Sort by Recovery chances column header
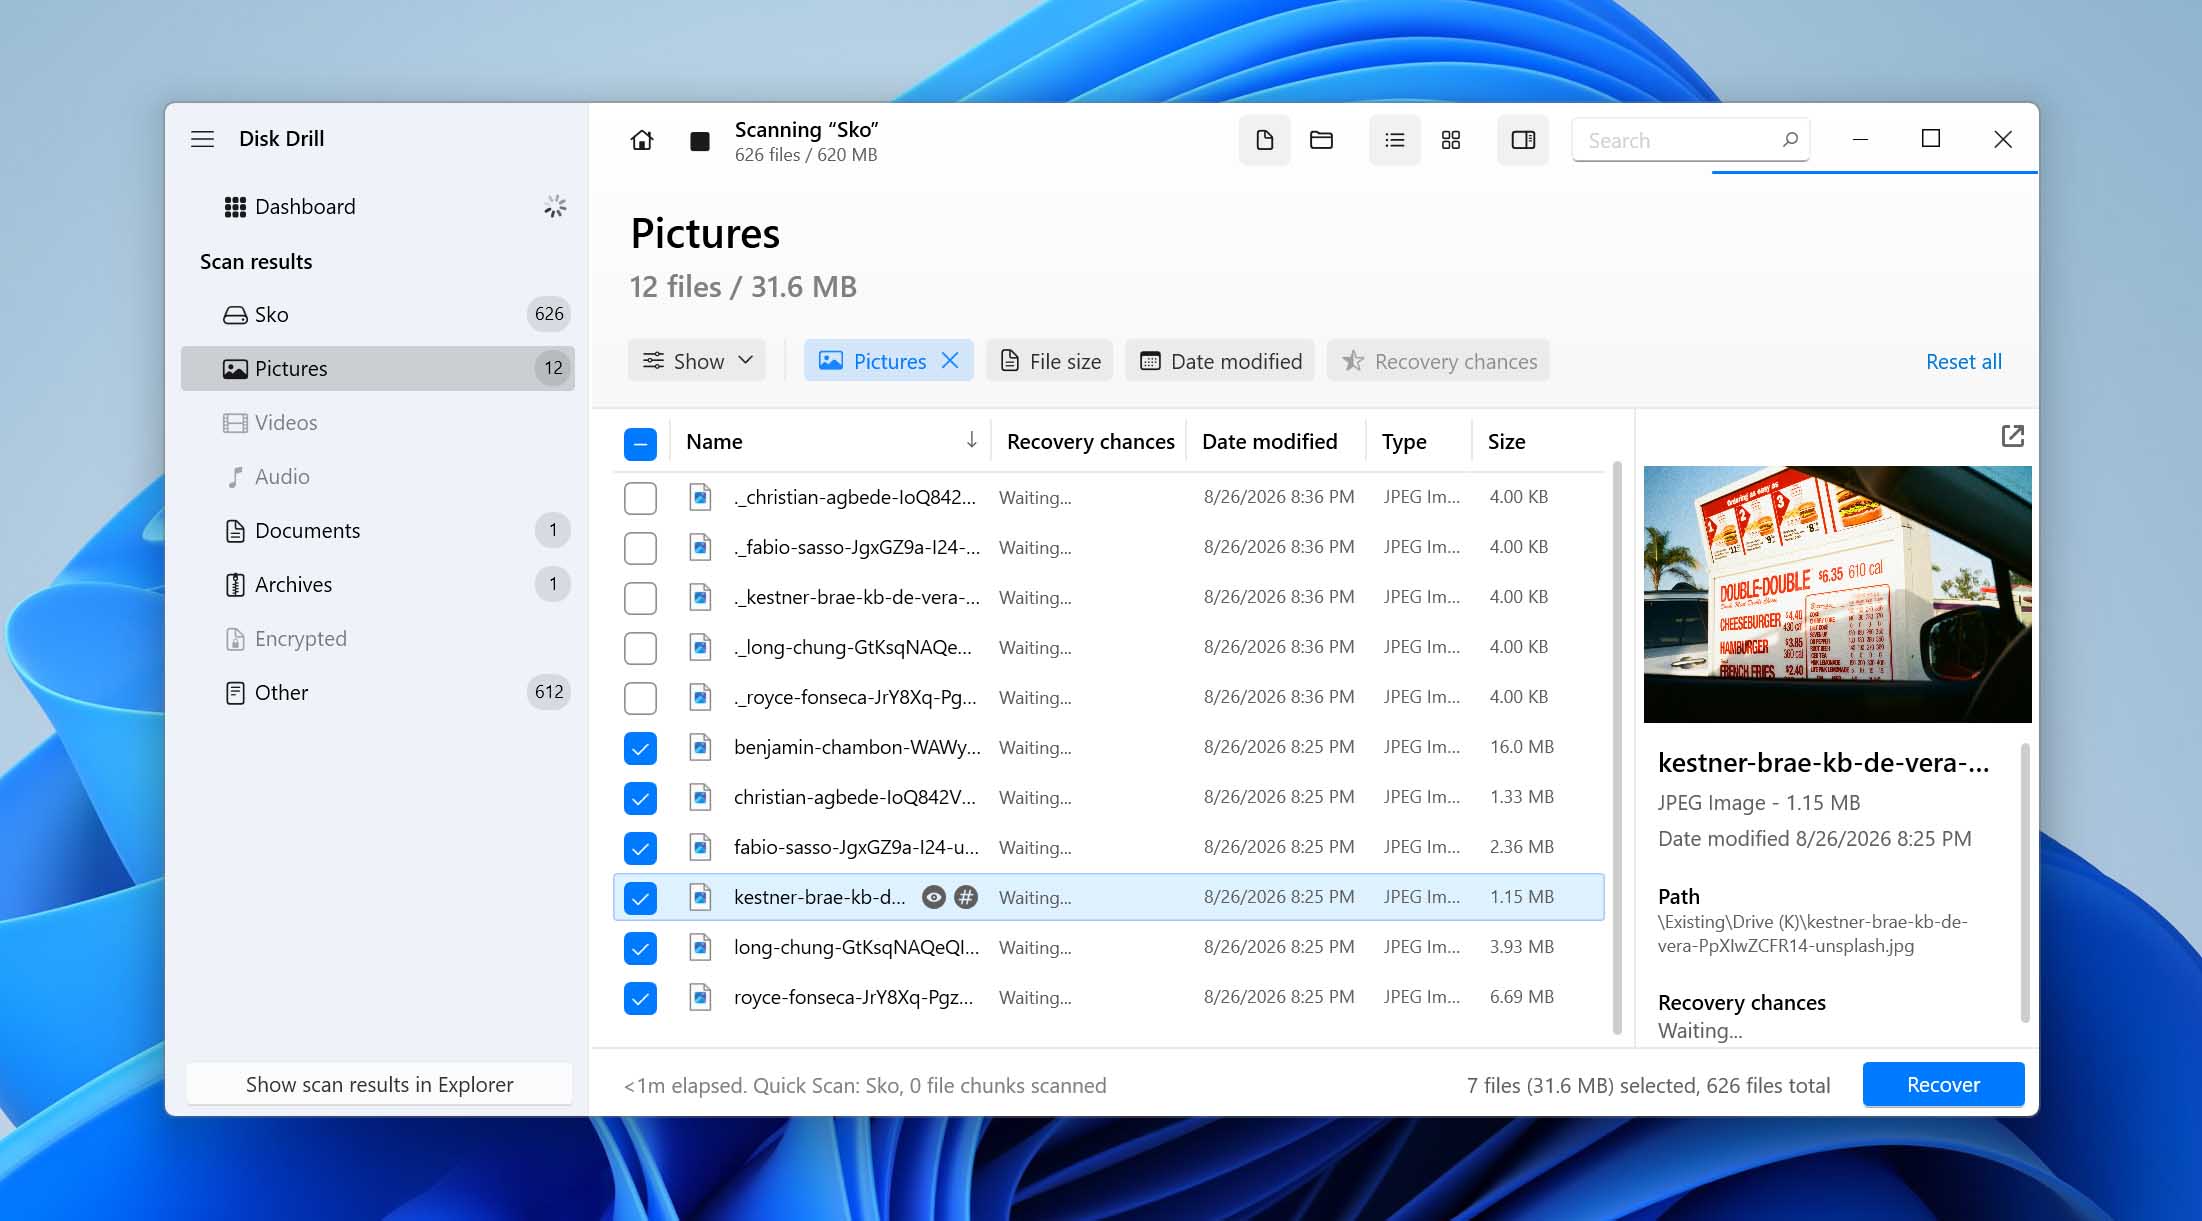2202x1221 pixels. (x=1090, y=441)
